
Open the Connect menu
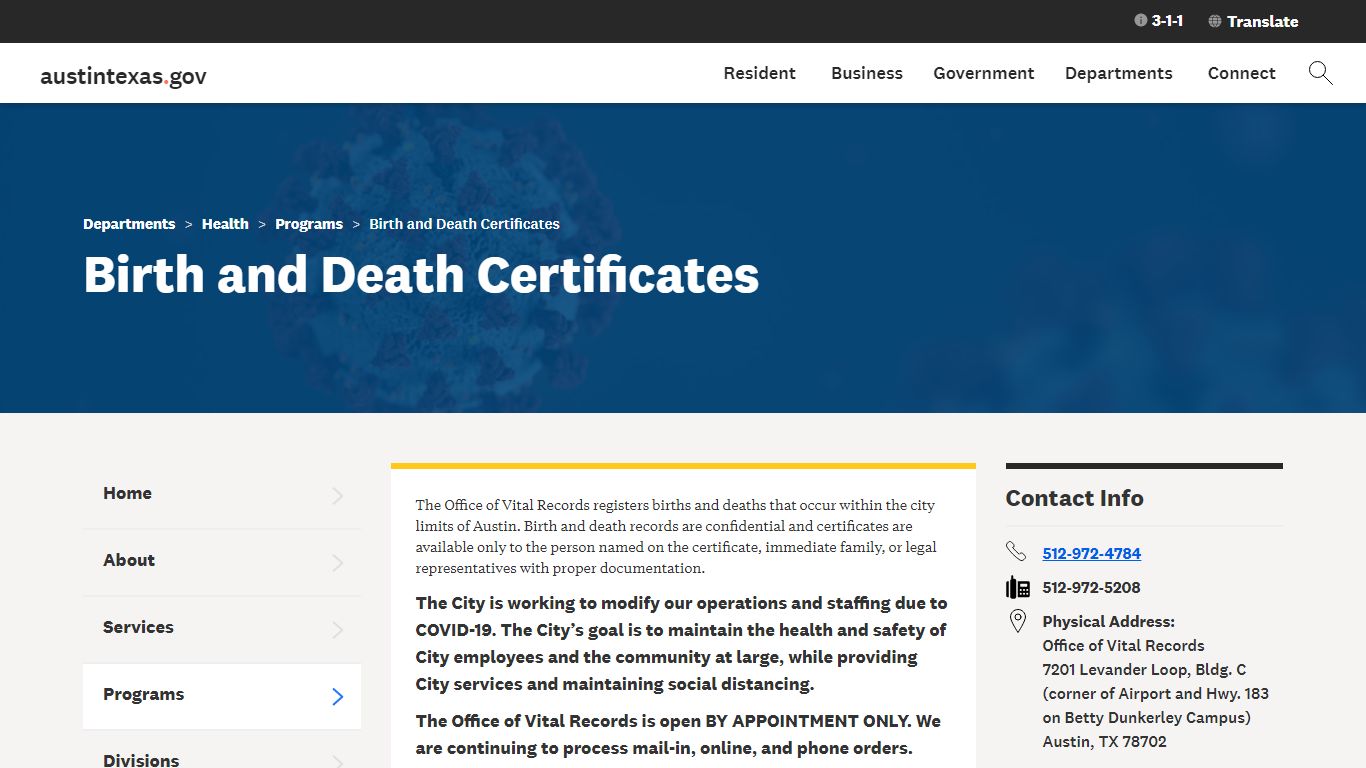click(1242, 73)
